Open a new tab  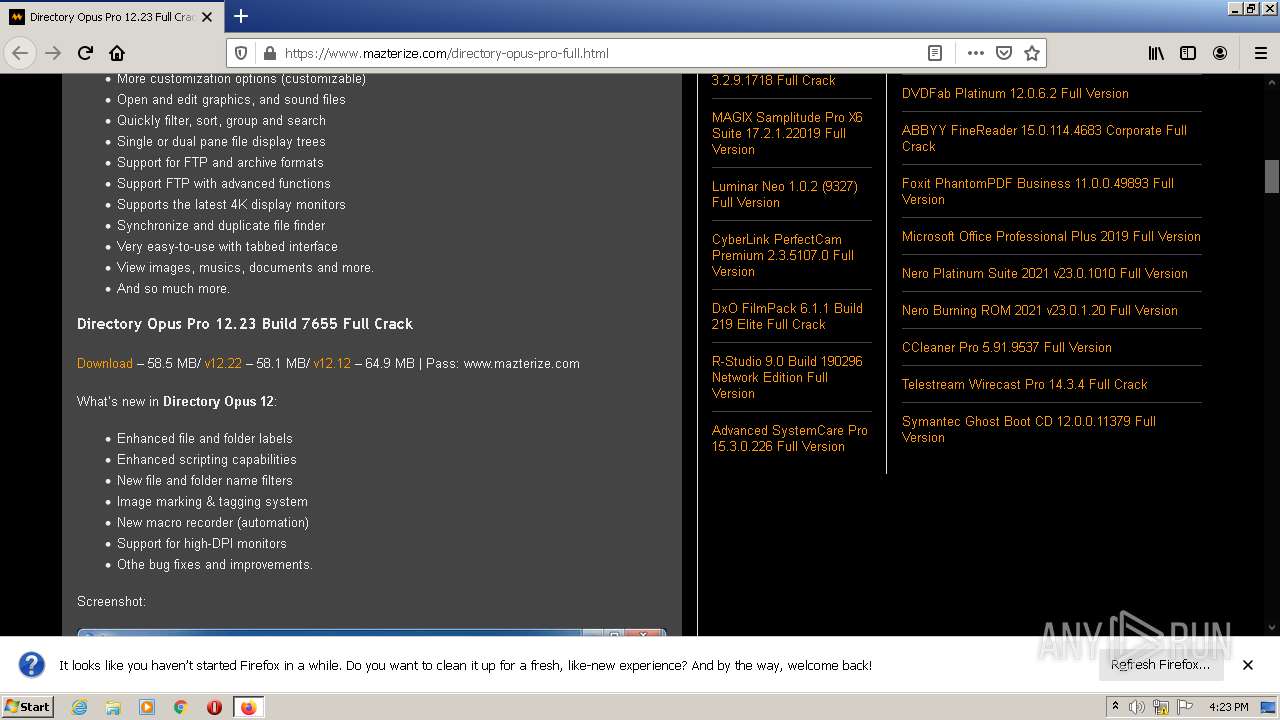(x=241, y=16)
